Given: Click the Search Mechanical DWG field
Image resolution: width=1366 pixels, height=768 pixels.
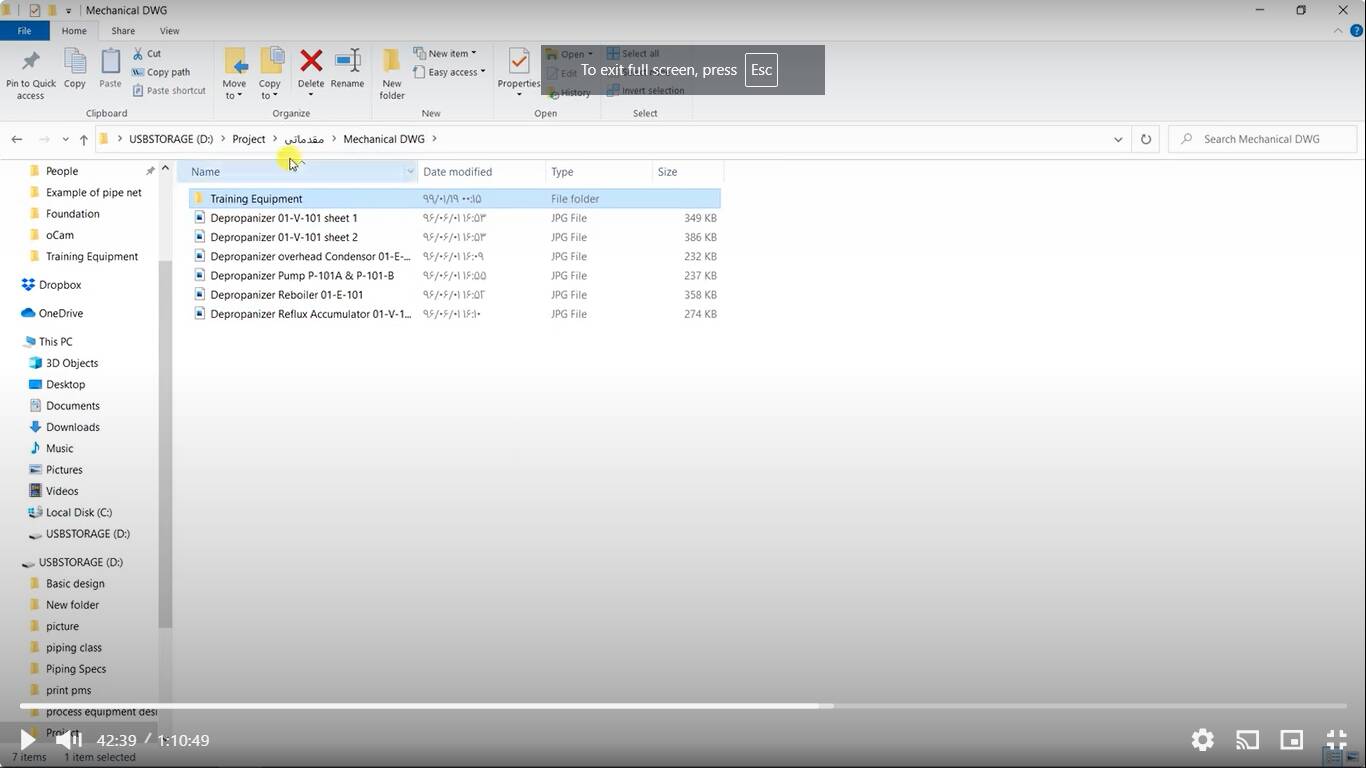Looking at the screenshot, I should point(1263,139).
